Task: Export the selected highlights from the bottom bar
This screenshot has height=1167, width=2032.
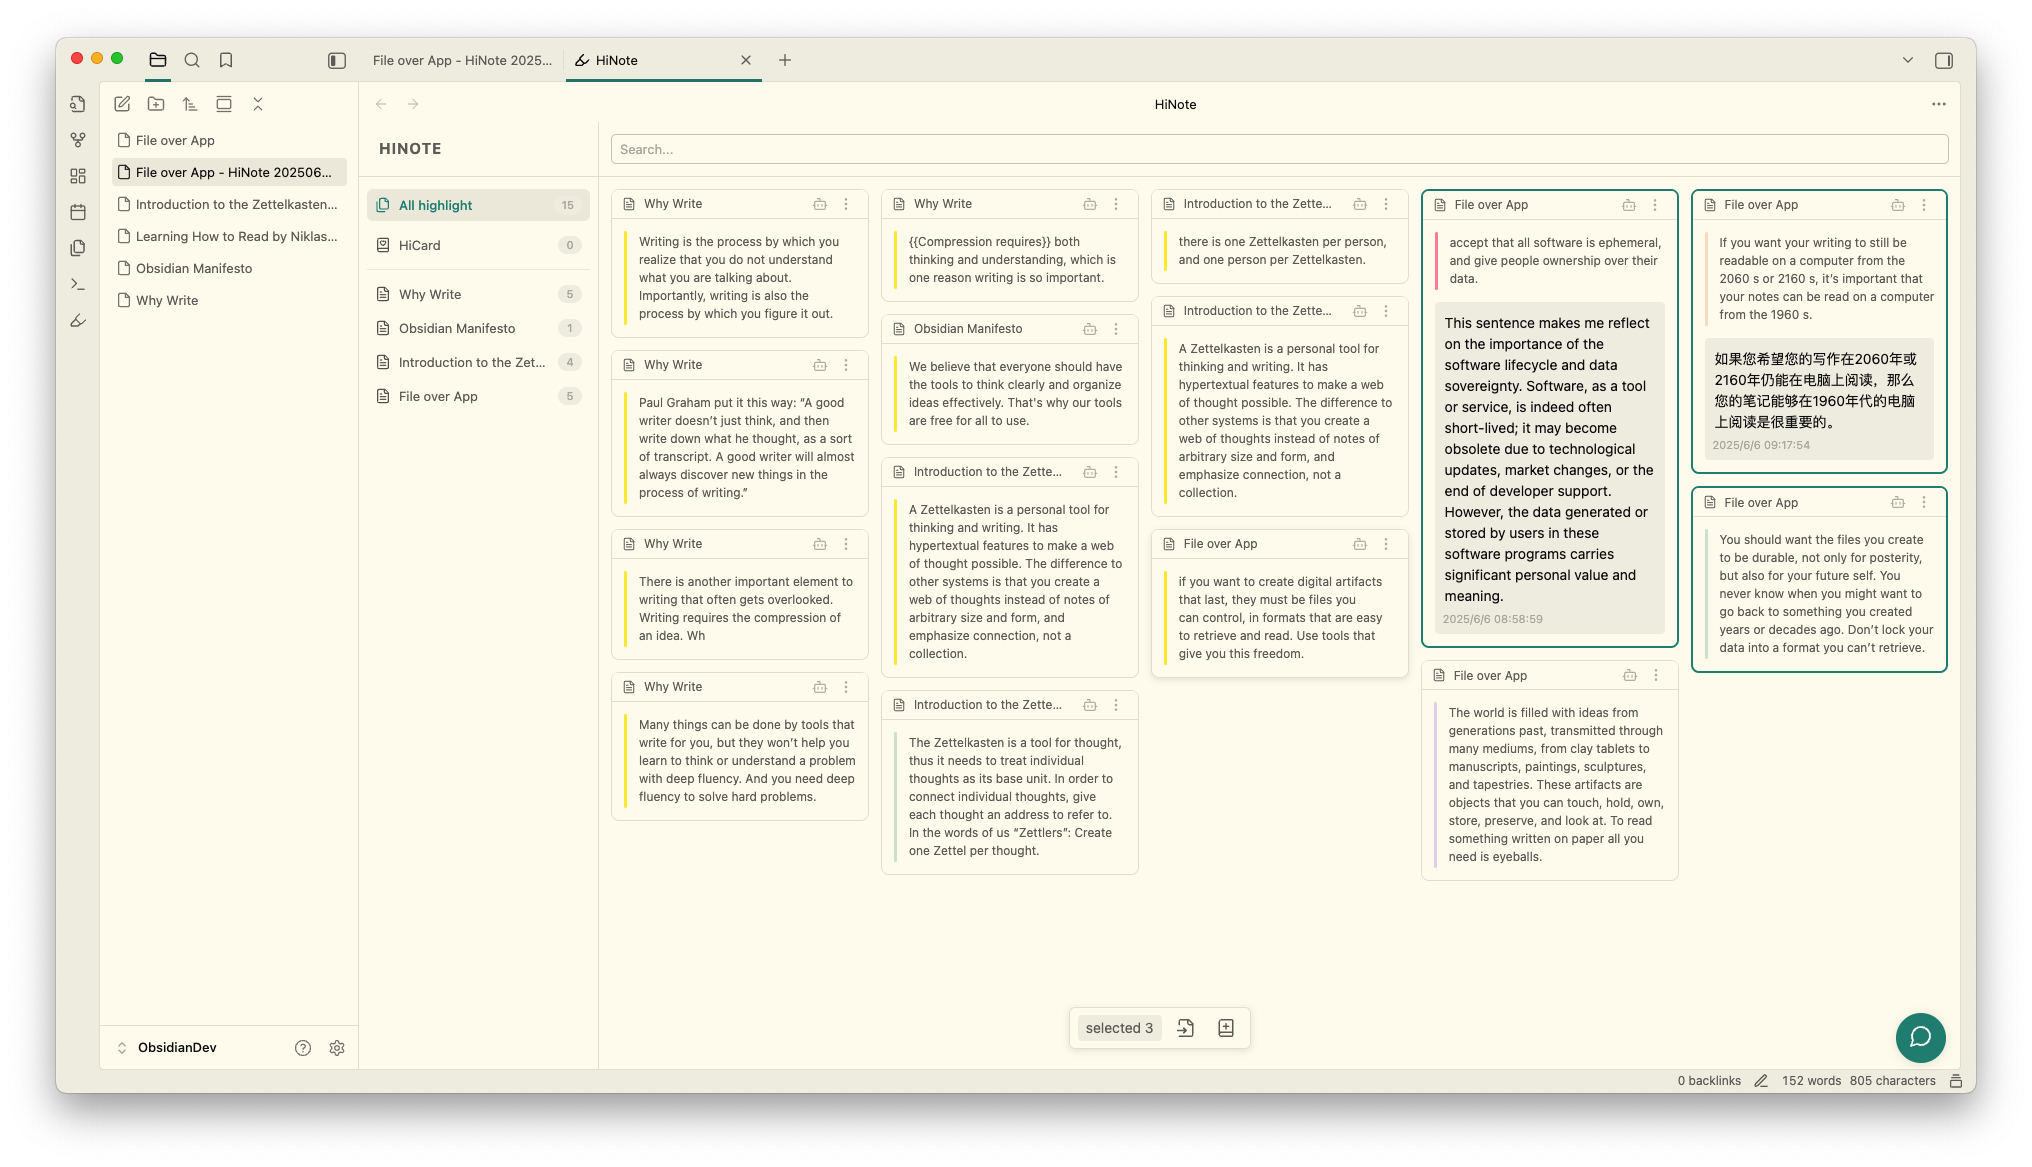Action: [1186, 1028]
